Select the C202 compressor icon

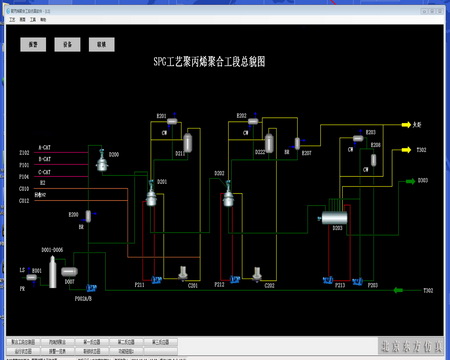click(x=257, y=274)
